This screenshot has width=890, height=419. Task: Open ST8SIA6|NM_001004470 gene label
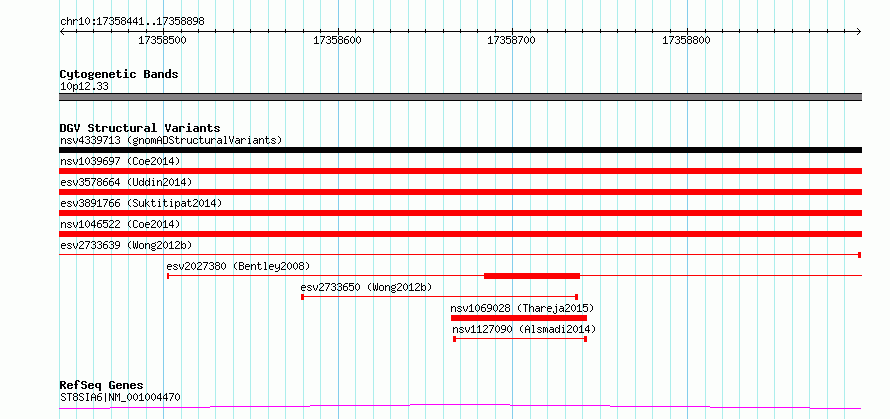(120, 397)
